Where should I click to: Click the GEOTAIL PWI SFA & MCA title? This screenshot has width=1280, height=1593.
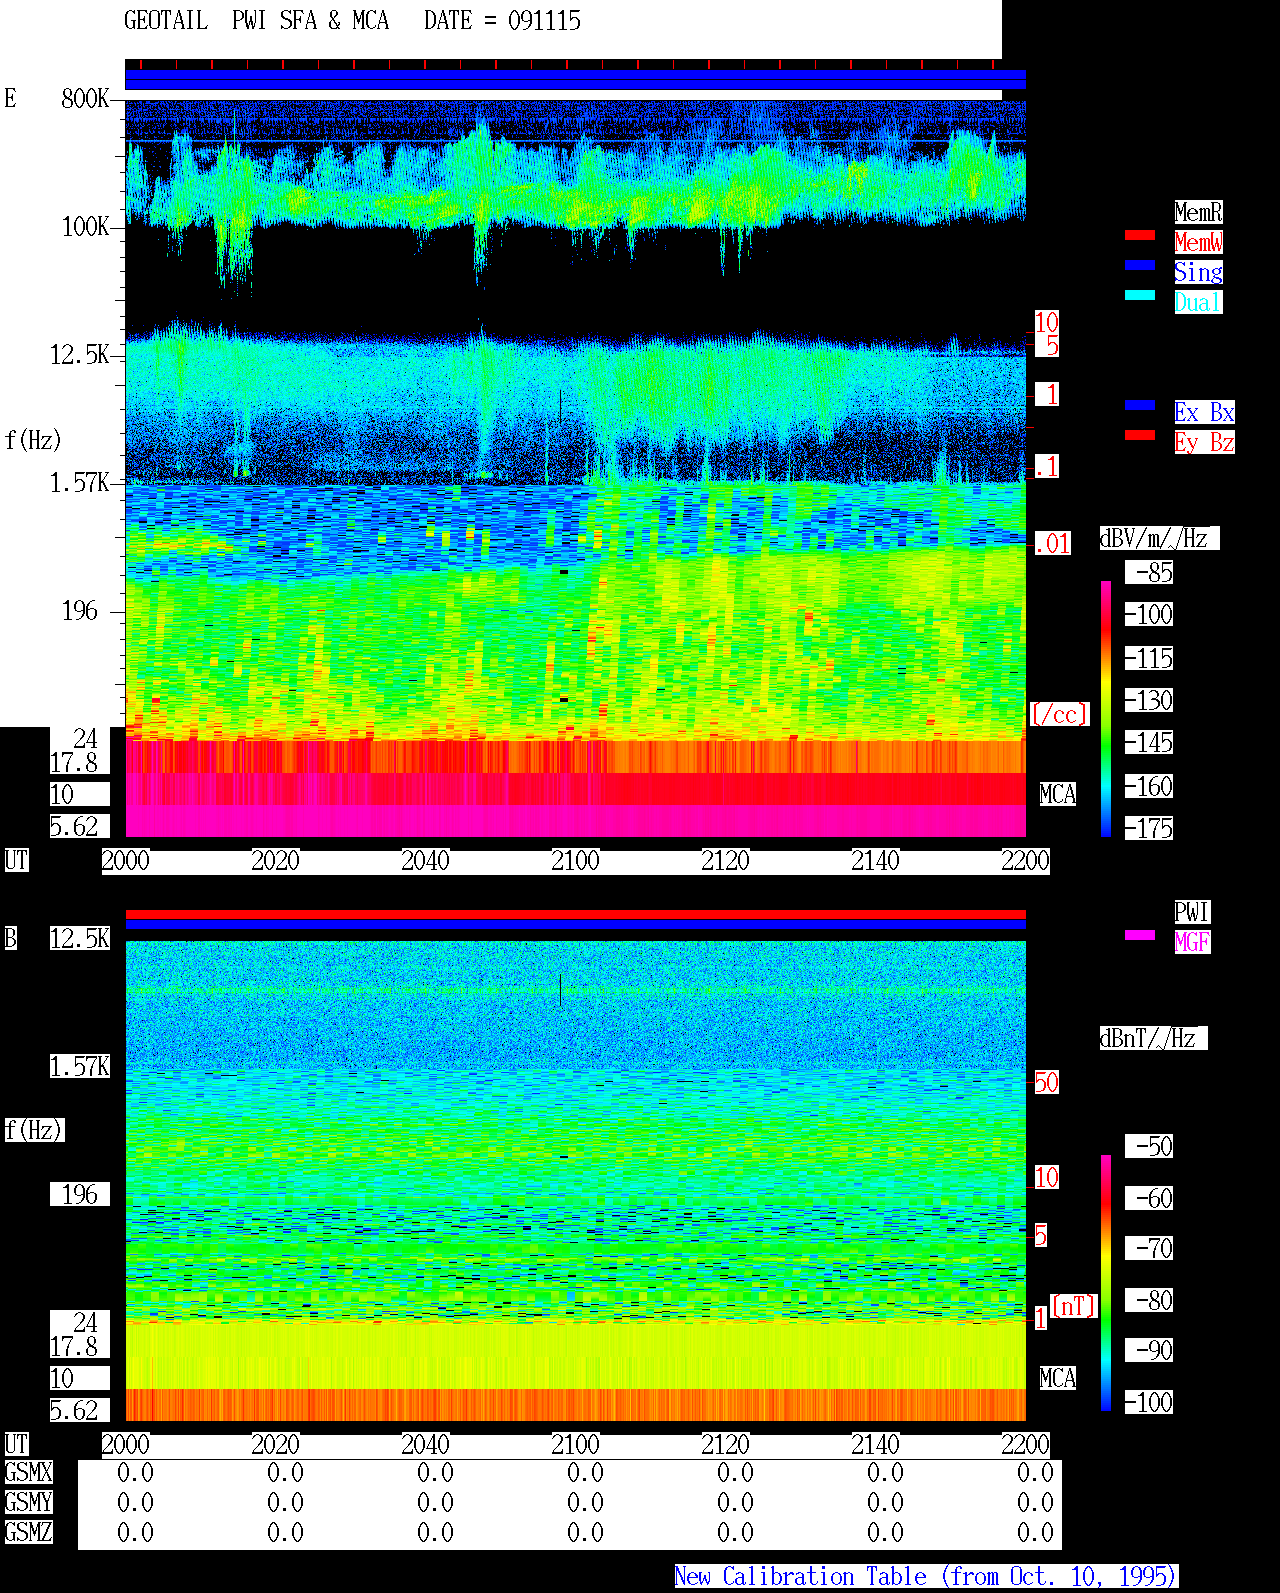click(256, 21)
